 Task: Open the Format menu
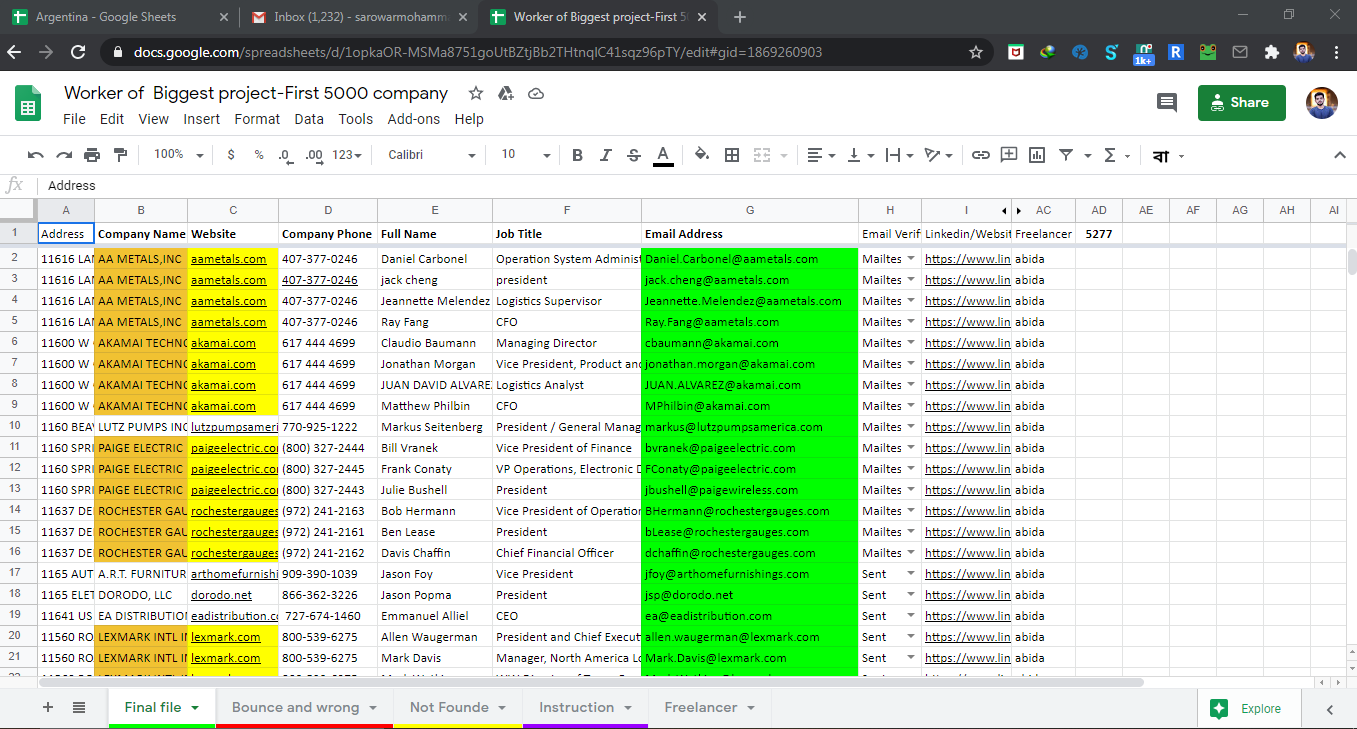(x=257, y=118)
